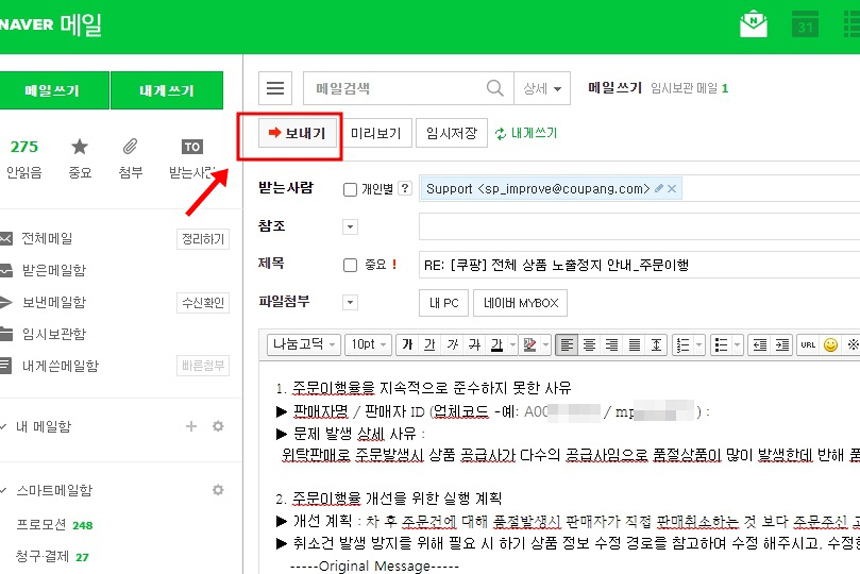Open Naver mail envelope icon in header
The image size is (860, 574).
754,24
